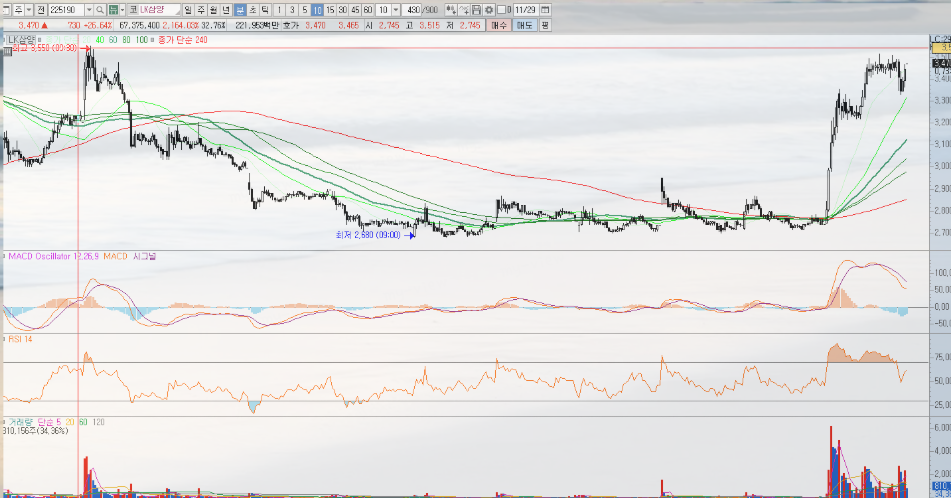The image size is (951, 498).
Task: Select the 일 (daily) period
Action: [188, 10]
